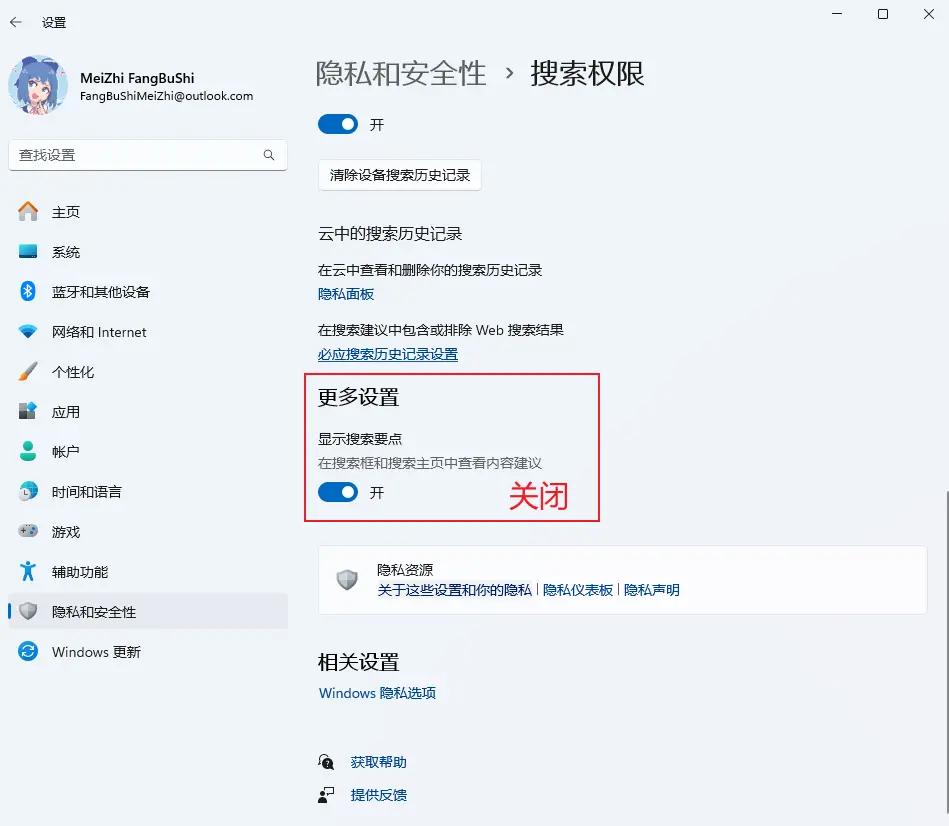The height and width of the screenshot is (826, 949).
Task: Click the 清除设备搜索历史记录 button
Action: pos(400,175)
